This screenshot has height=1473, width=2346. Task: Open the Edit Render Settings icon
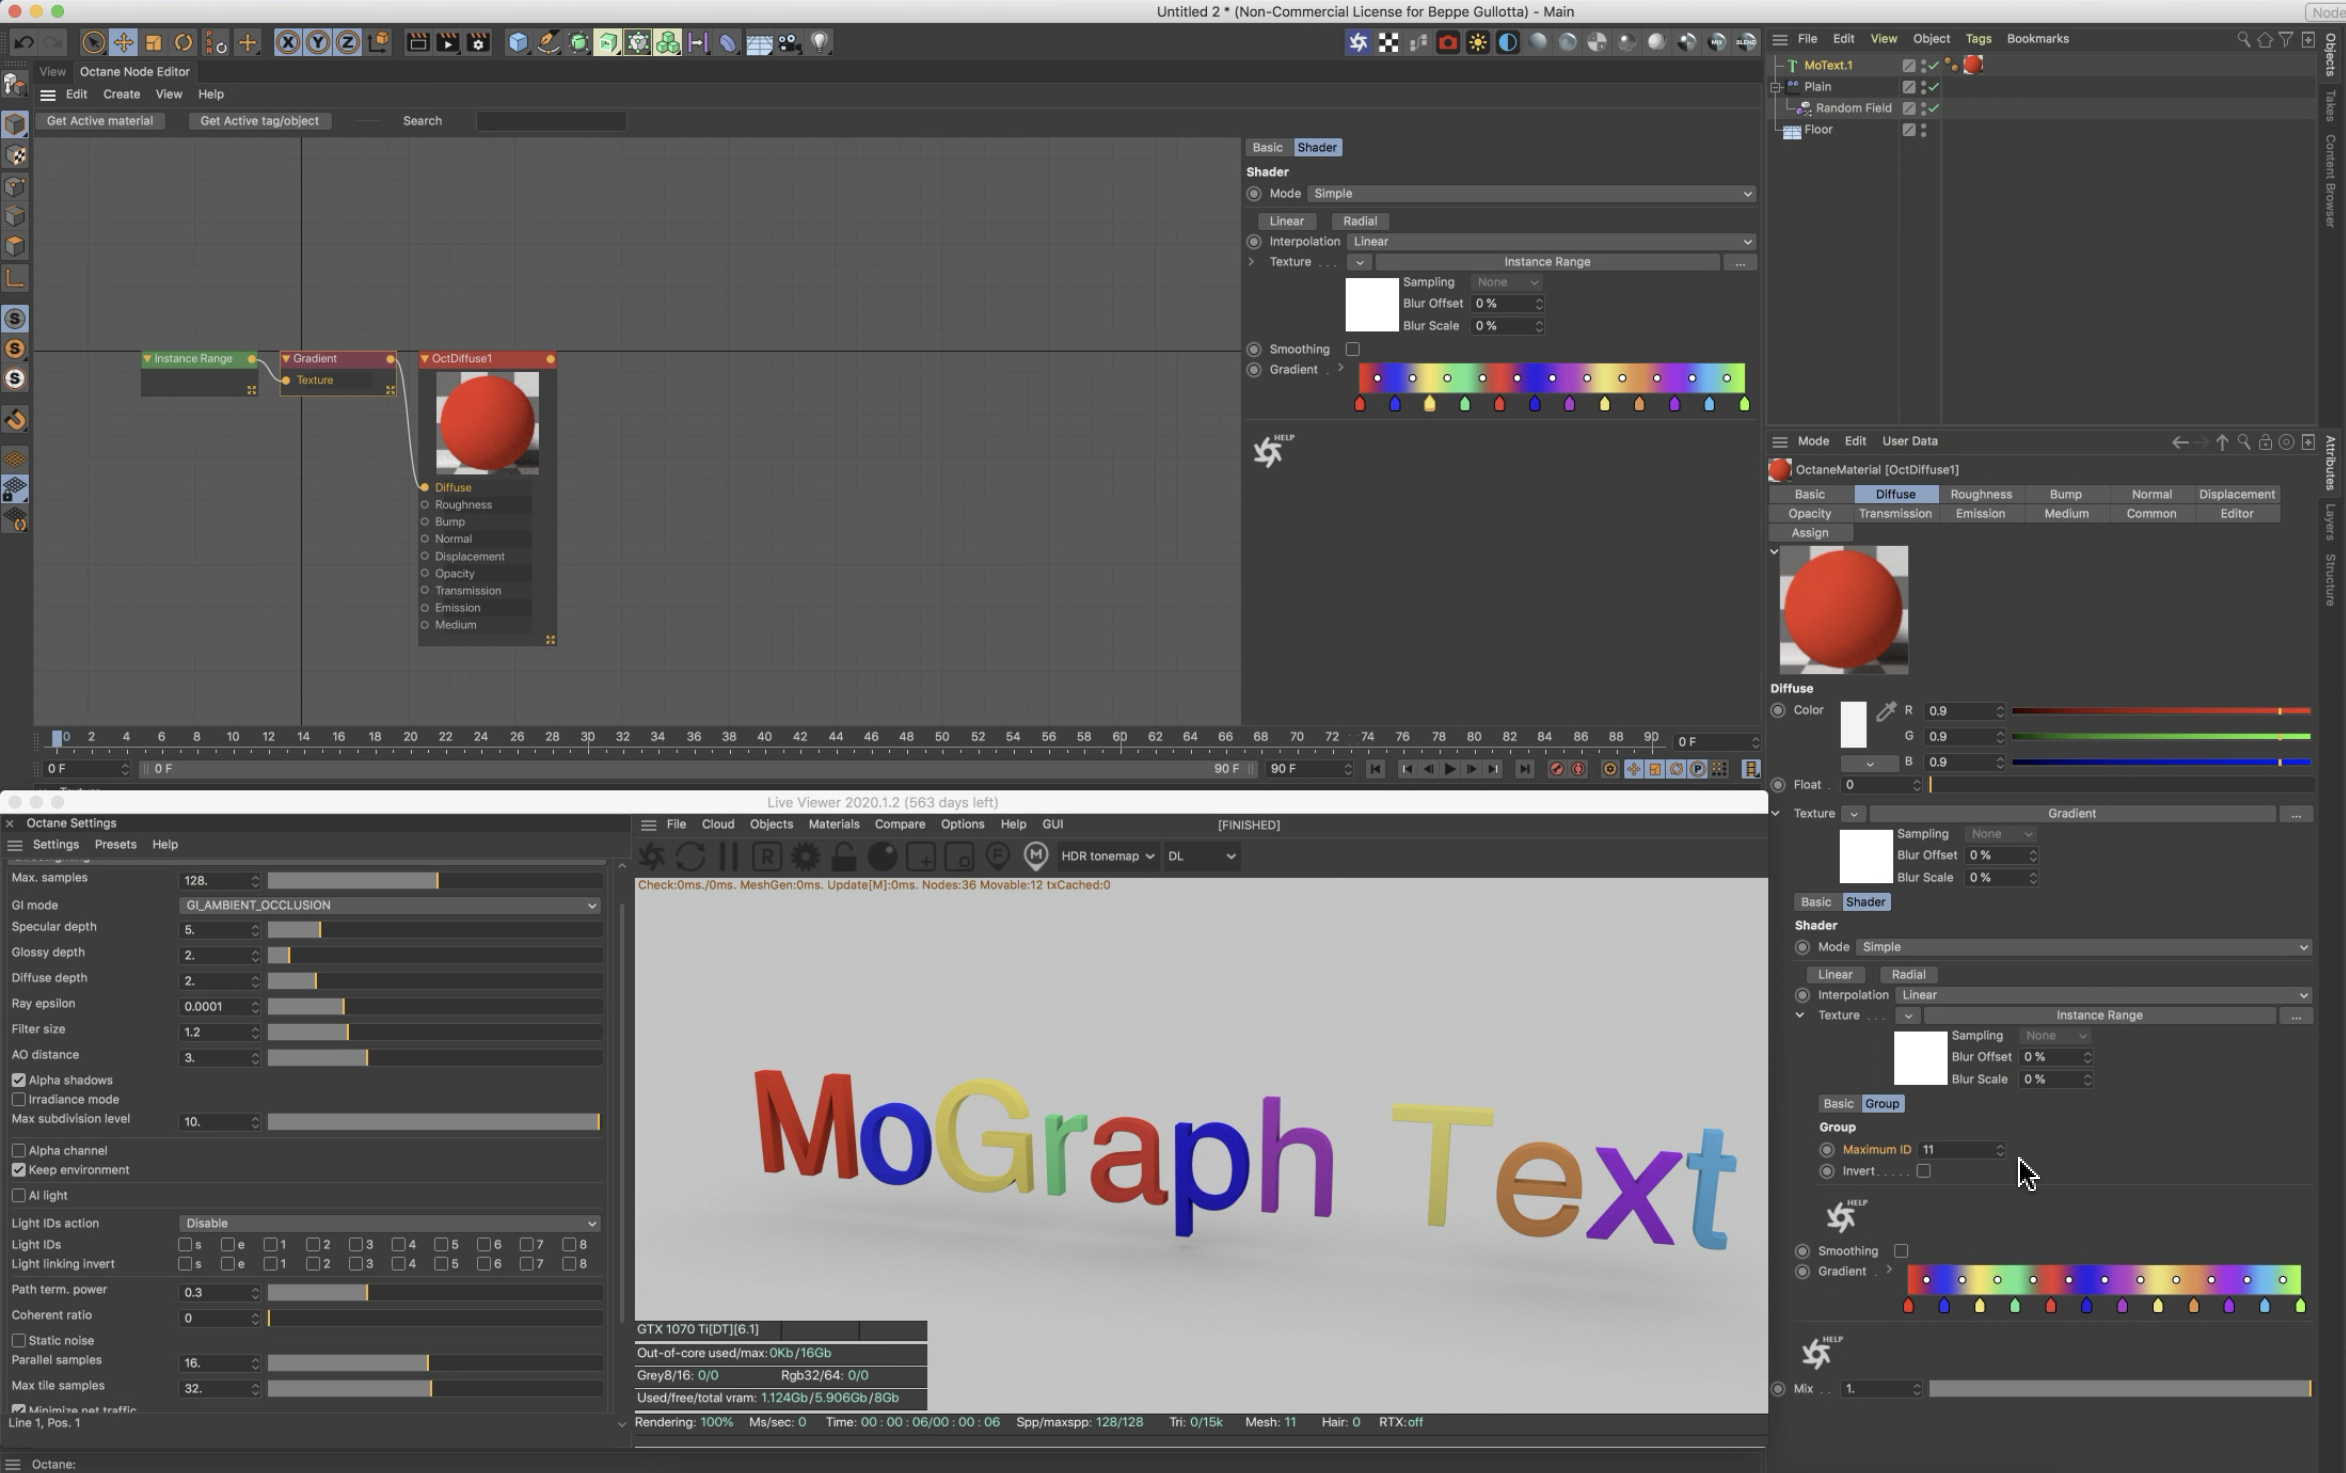[x=478, y=42]
